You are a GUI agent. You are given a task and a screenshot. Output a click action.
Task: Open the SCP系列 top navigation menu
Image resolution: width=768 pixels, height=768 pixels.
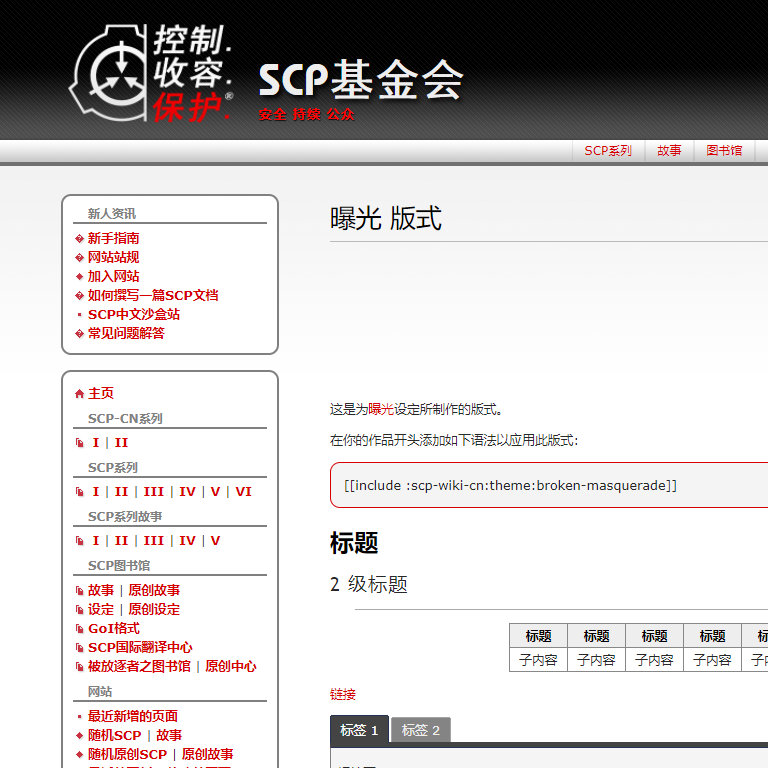(x=608, y=151)
